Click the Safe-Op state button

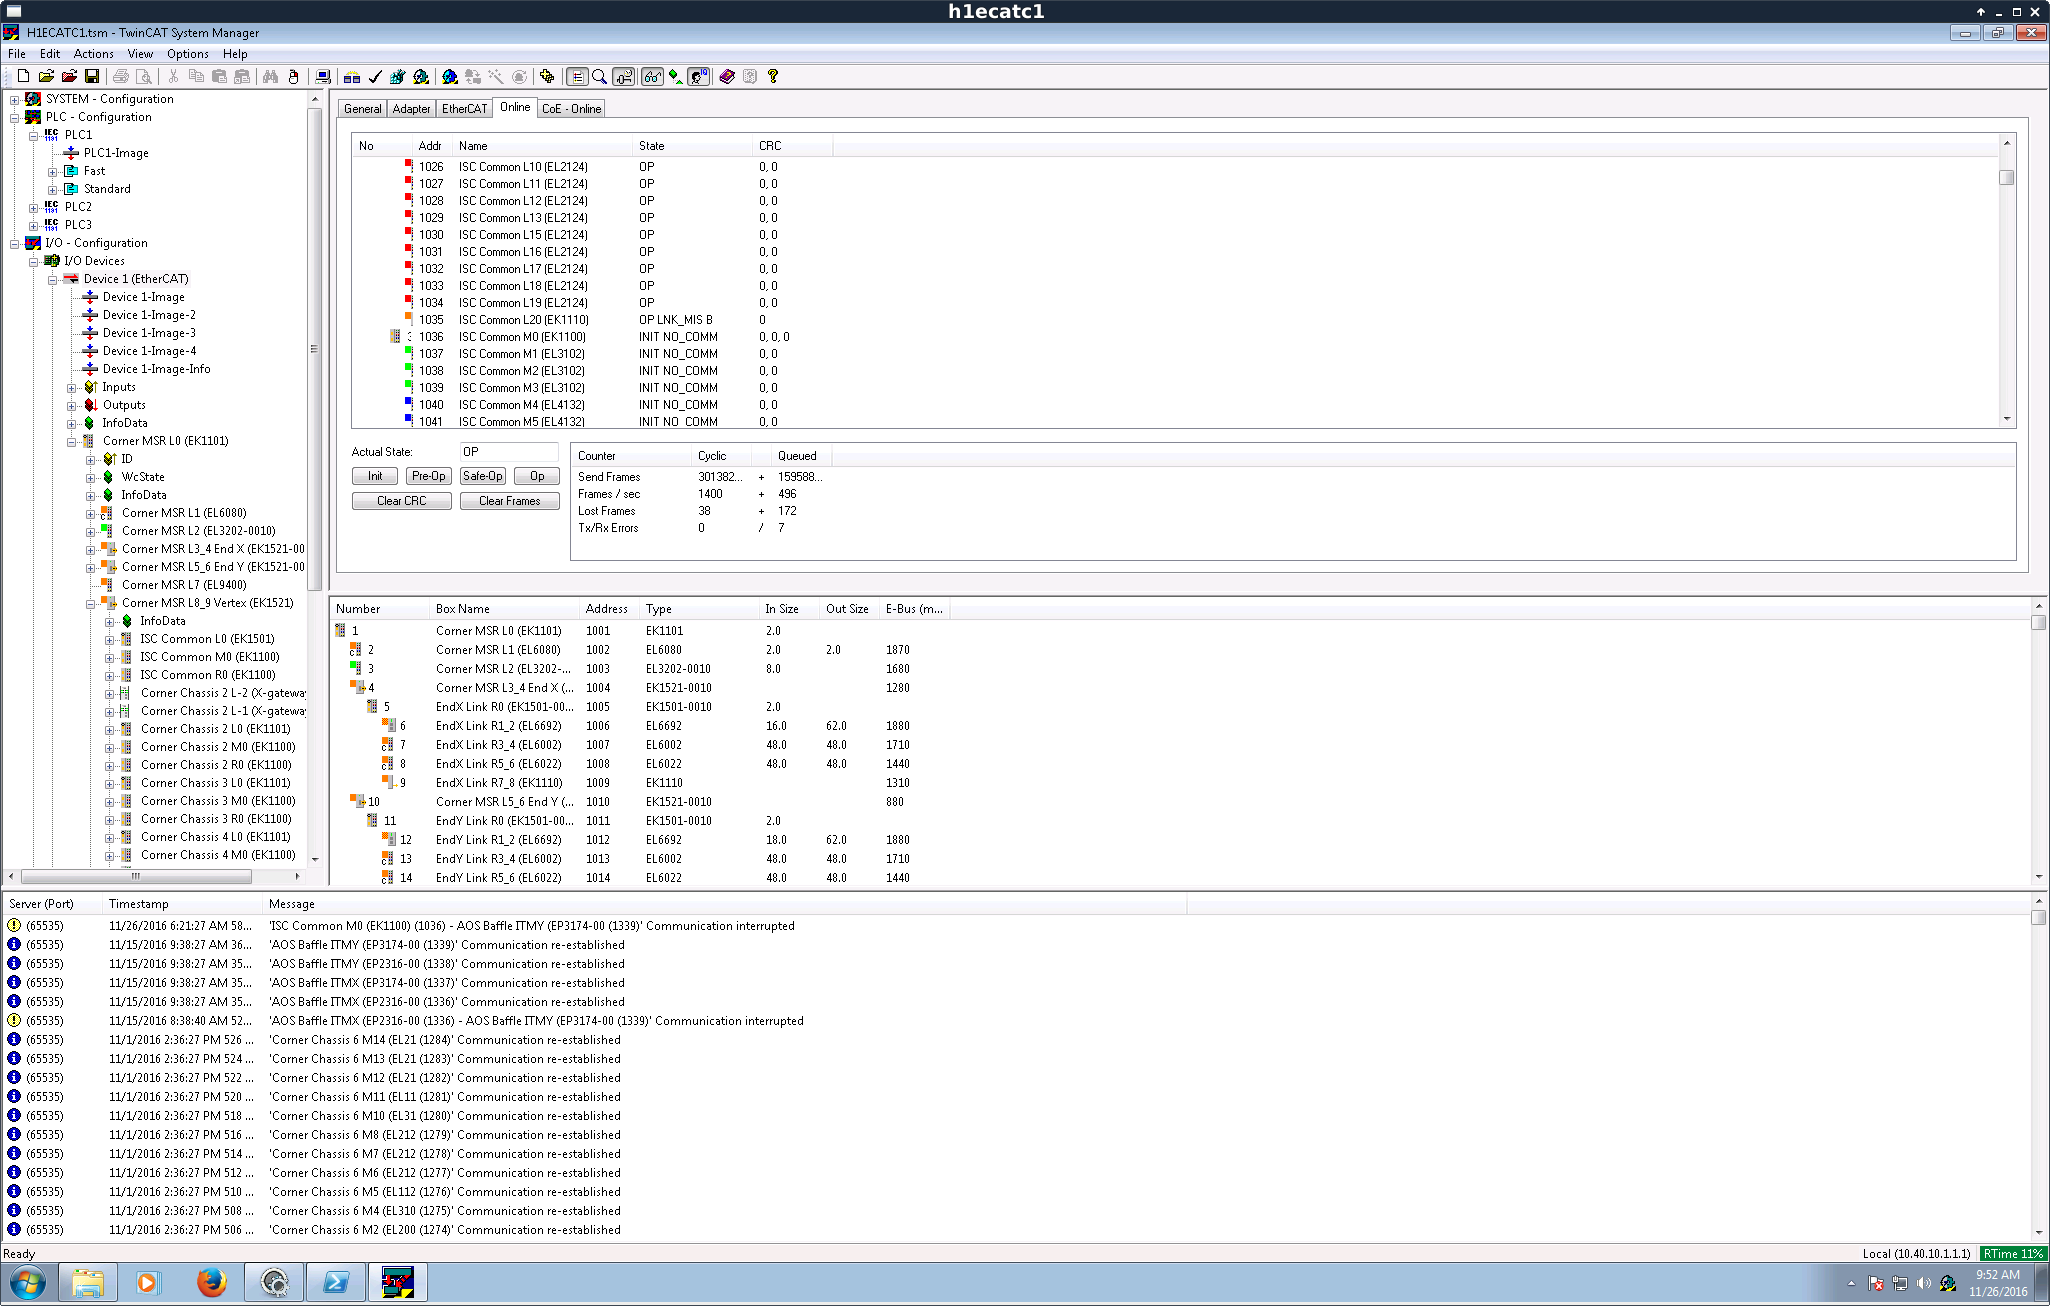click(x=483, y=476)
